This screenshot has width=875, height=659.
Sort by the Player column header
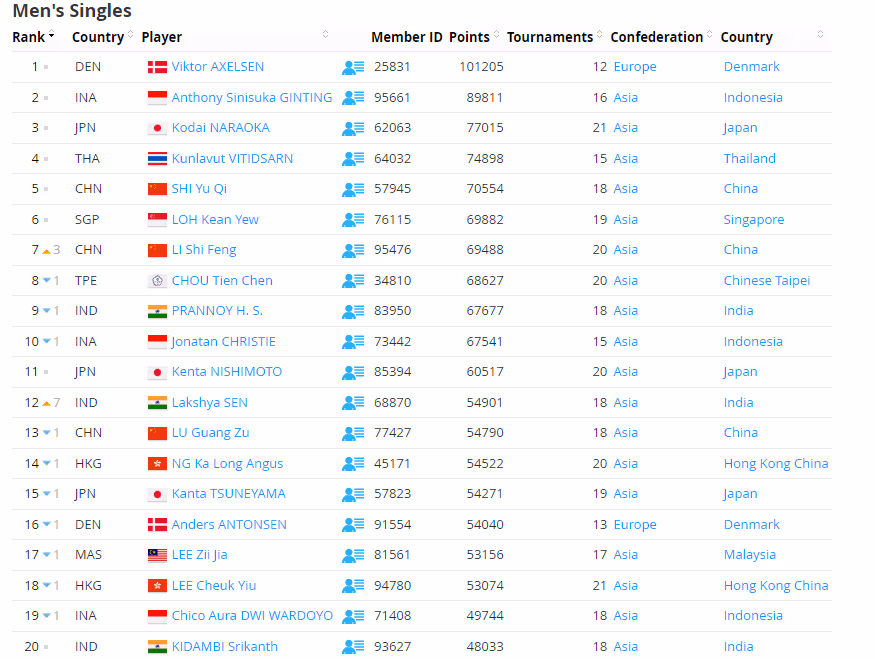tap(162, 37)
